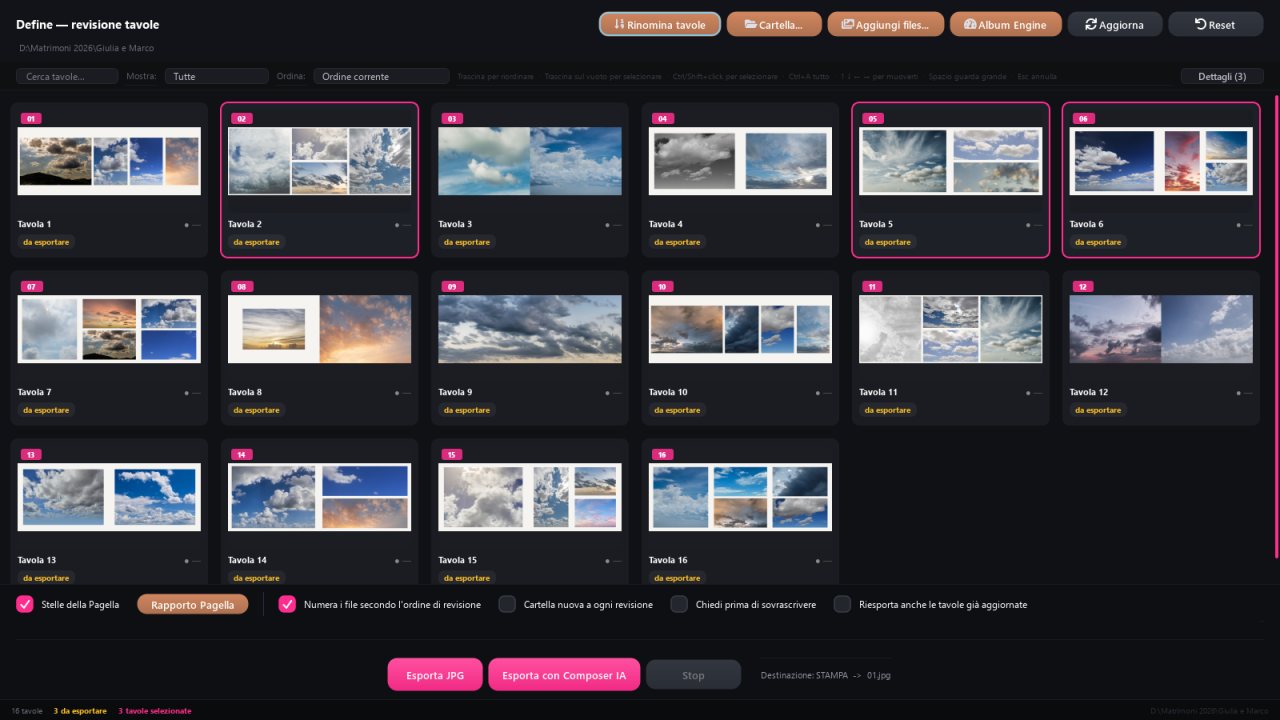Click the 'Destinazione: STAMPA' text
This screenshot has width=1280, height=720.
[804, 676]
